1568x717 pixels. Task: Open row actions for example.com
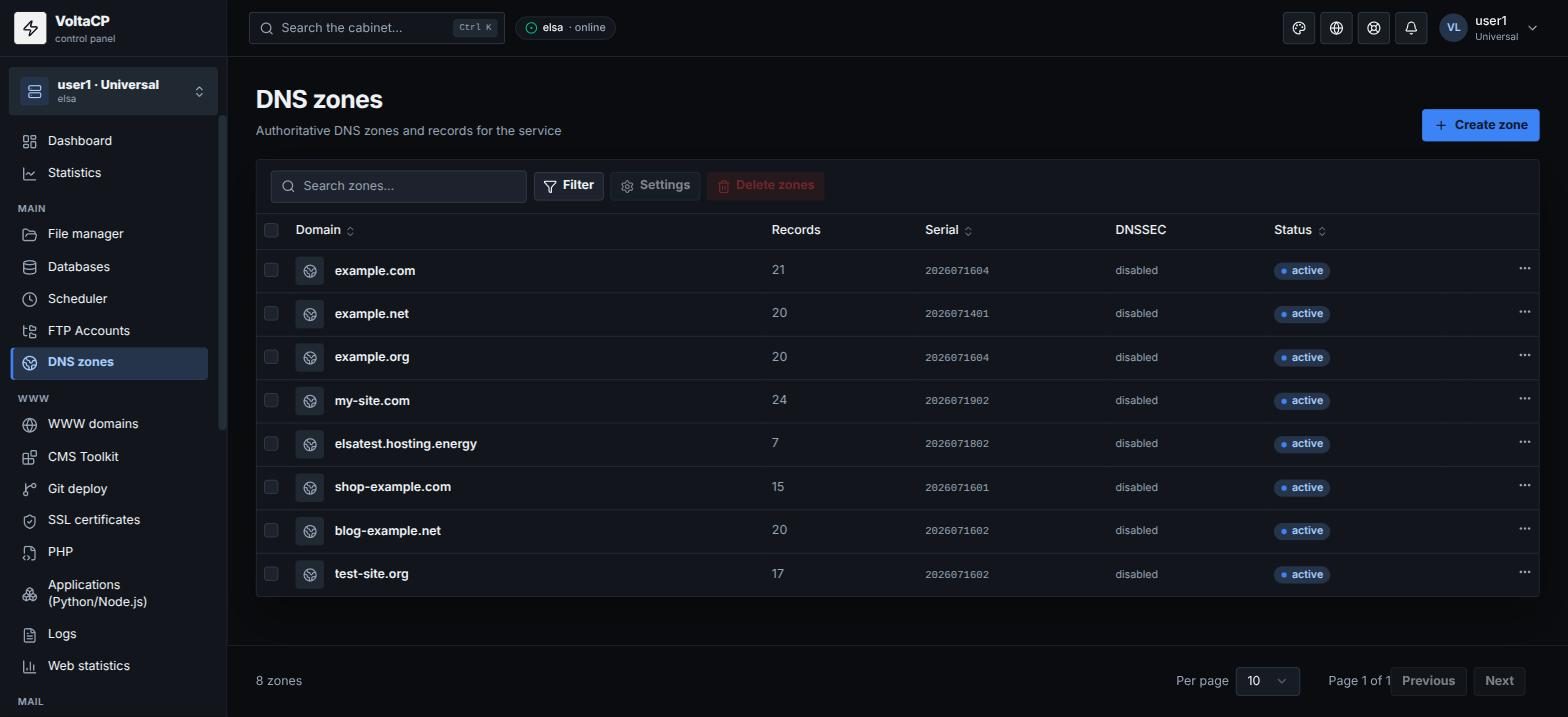coord(1524,268)
